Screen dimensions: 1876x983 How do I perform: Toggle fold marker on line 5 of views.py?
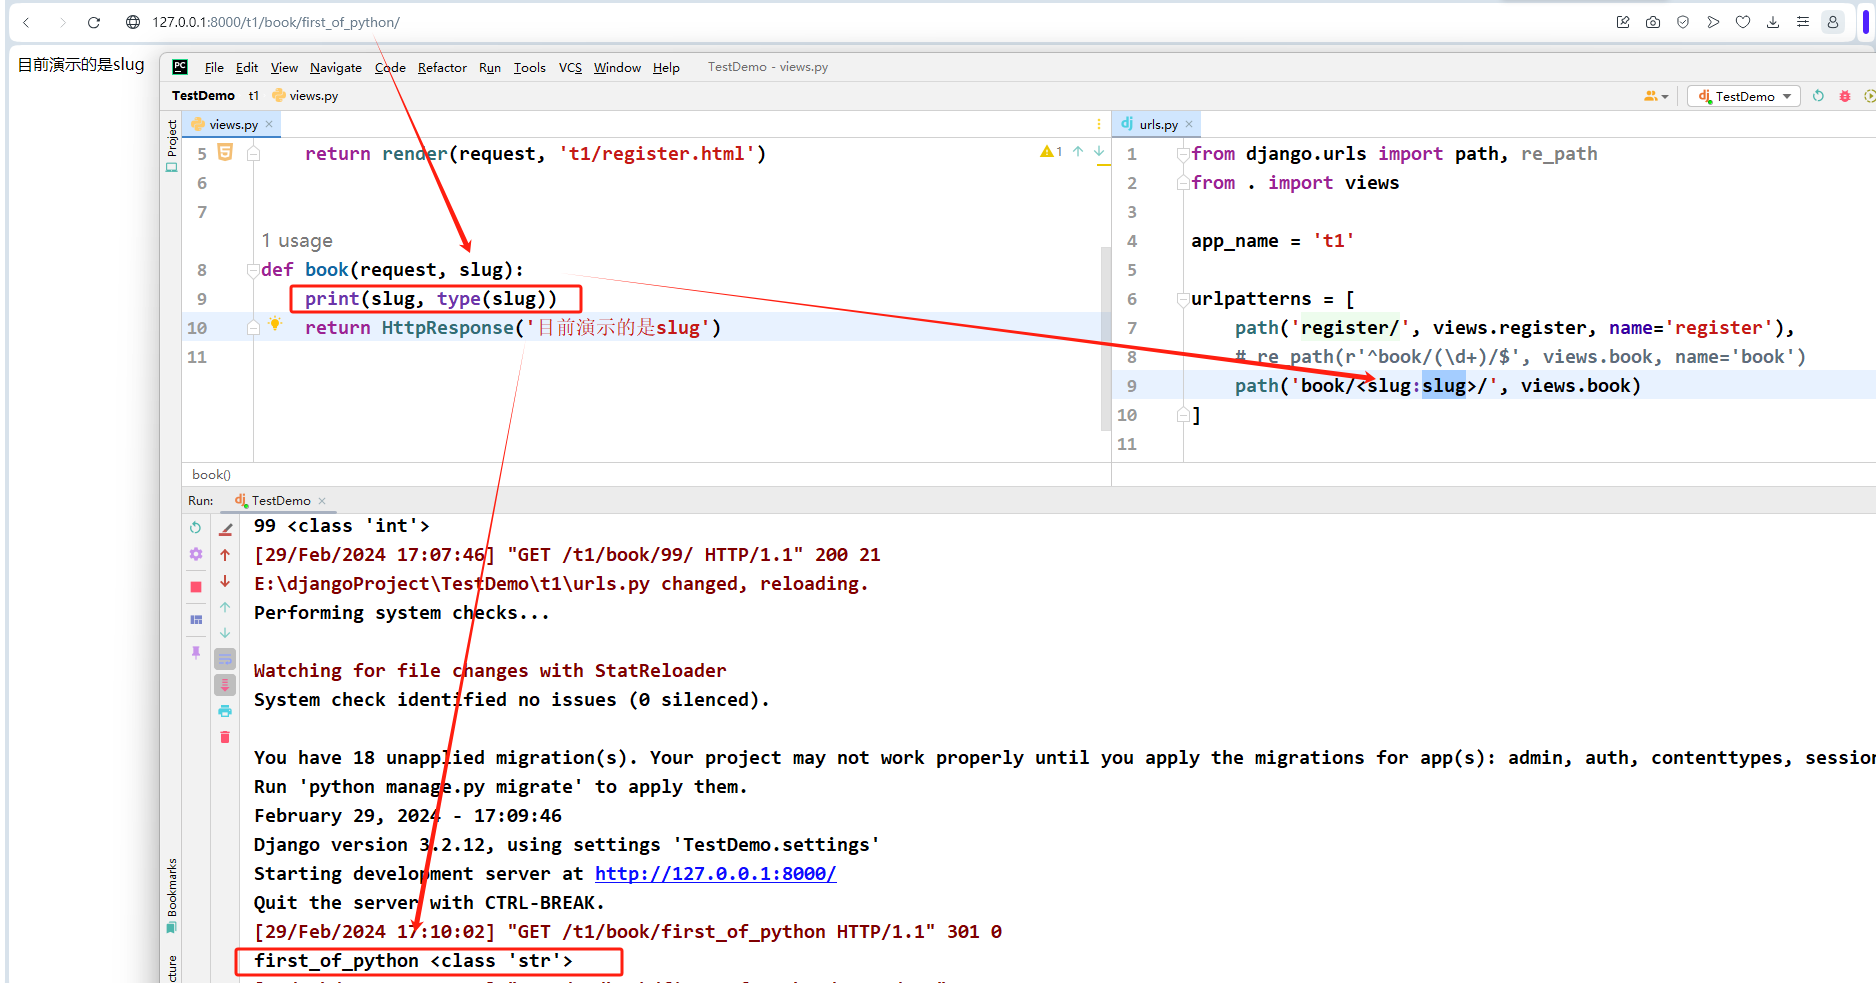[x=253, y=154]
